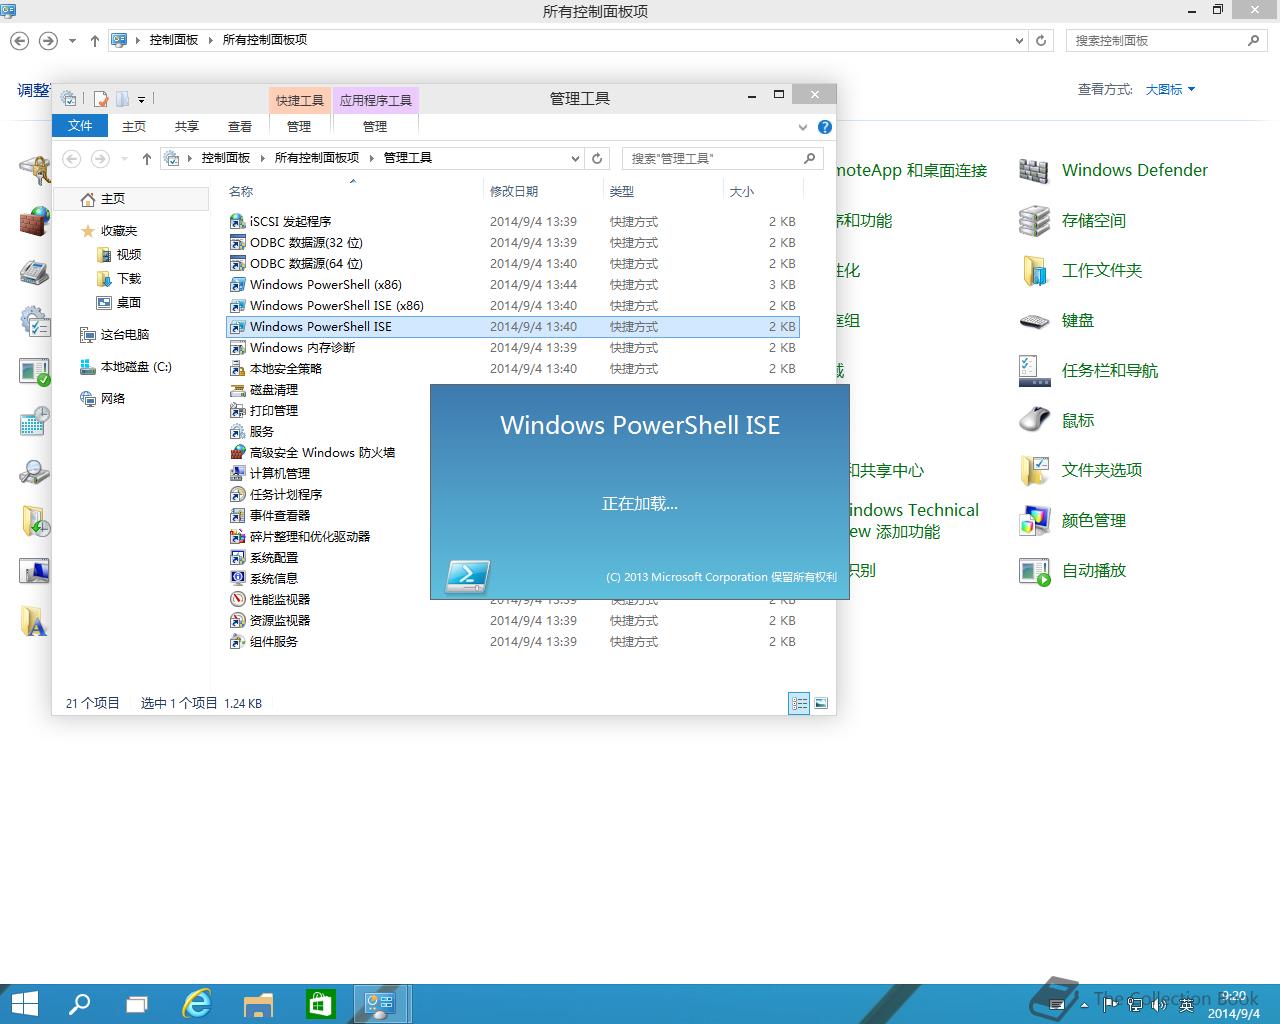Viewport: 1280px width, 1024px height.
Task: Expand the ribbon with chevron
Action: click(803, 127)
